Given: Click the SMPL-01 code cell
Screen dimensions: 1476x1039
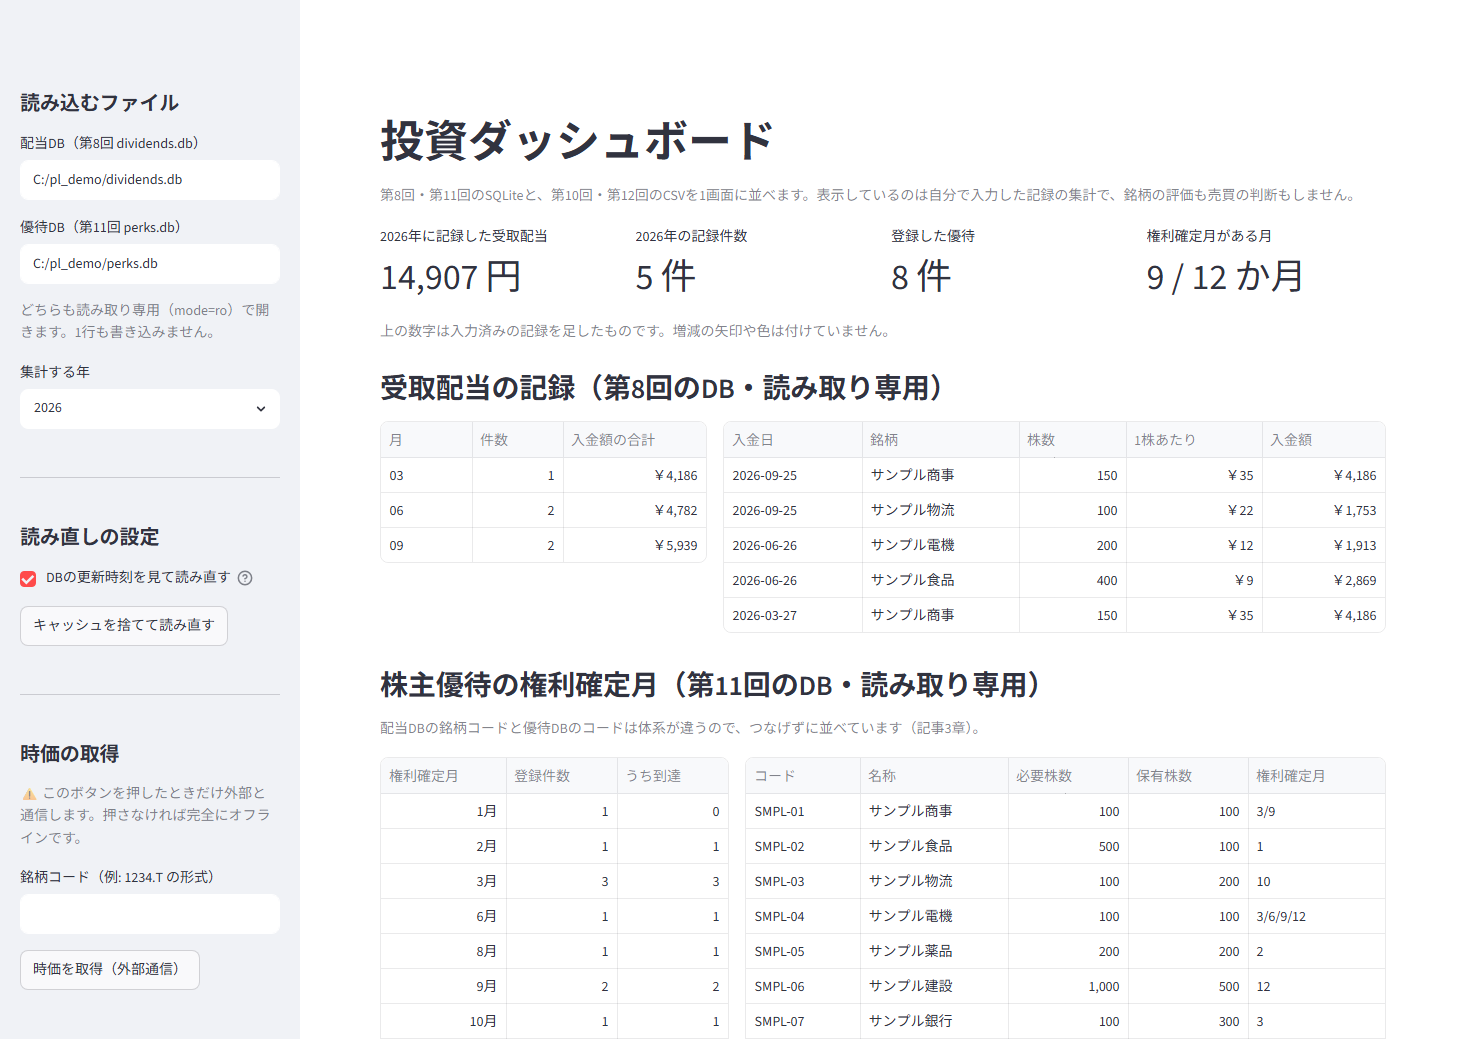Looking at the screenshot, I should 803,812.
